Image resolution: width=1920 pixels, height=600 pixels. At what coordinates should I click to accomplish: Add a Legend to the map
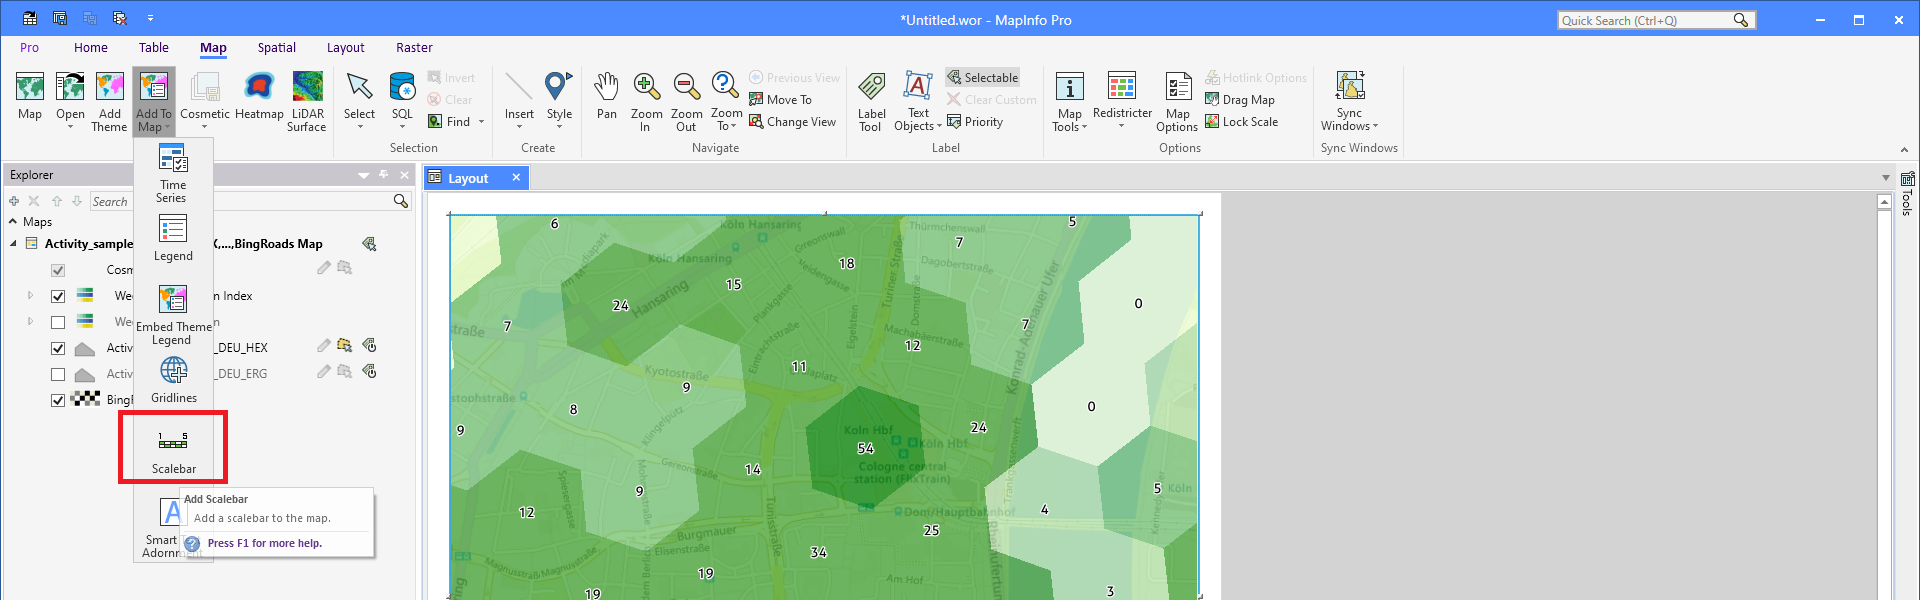[173, 238]
